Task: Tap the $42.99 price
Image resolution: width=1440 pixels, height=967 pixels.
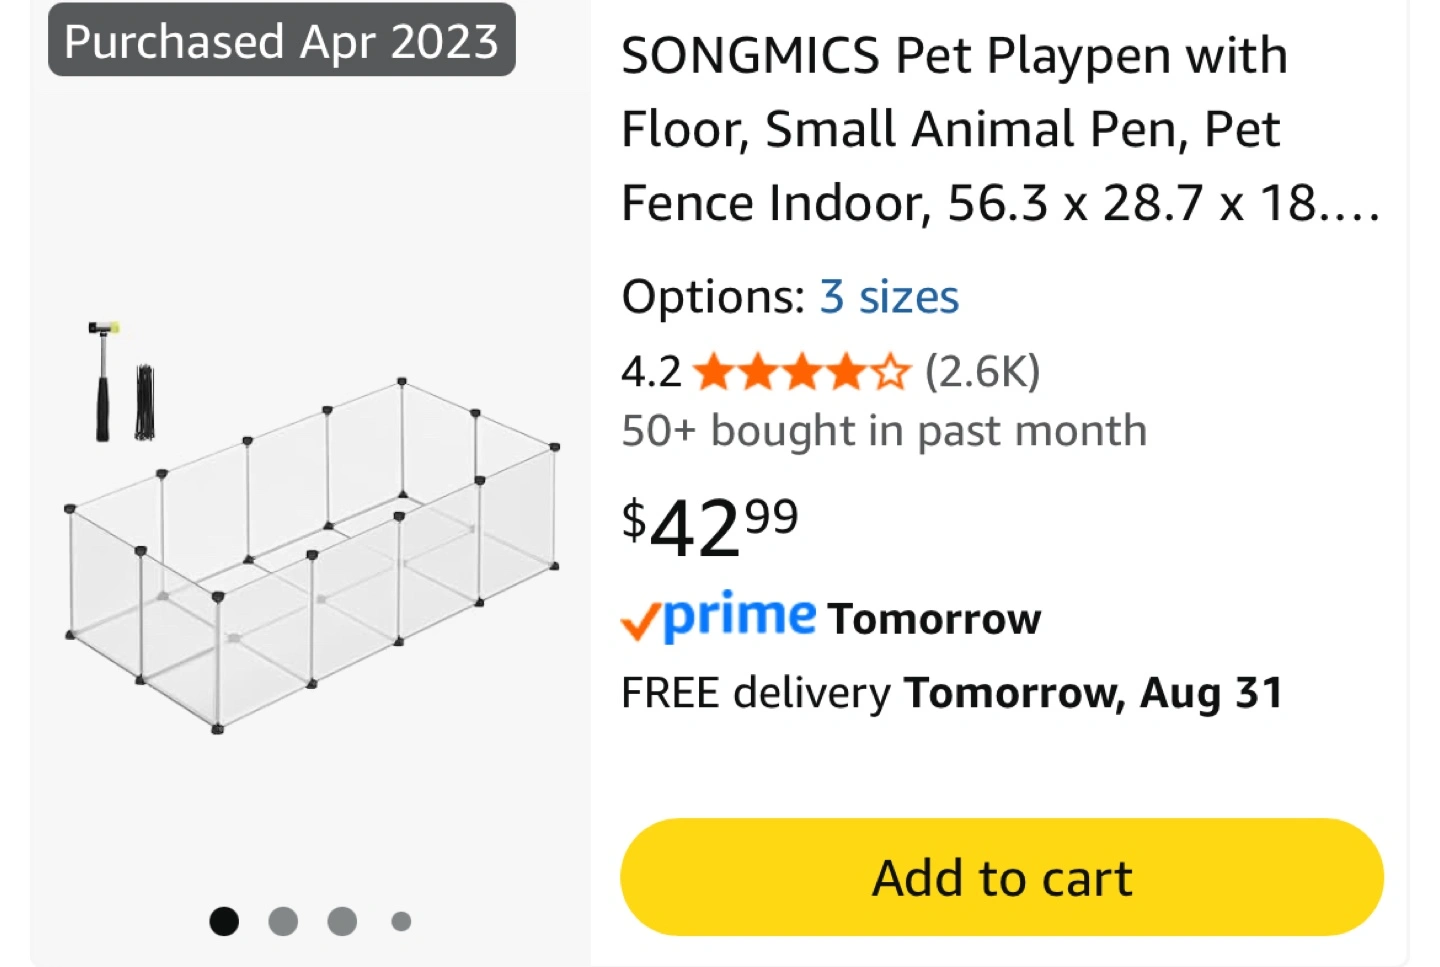Action: pyautogui.click(x=709, y=527)
